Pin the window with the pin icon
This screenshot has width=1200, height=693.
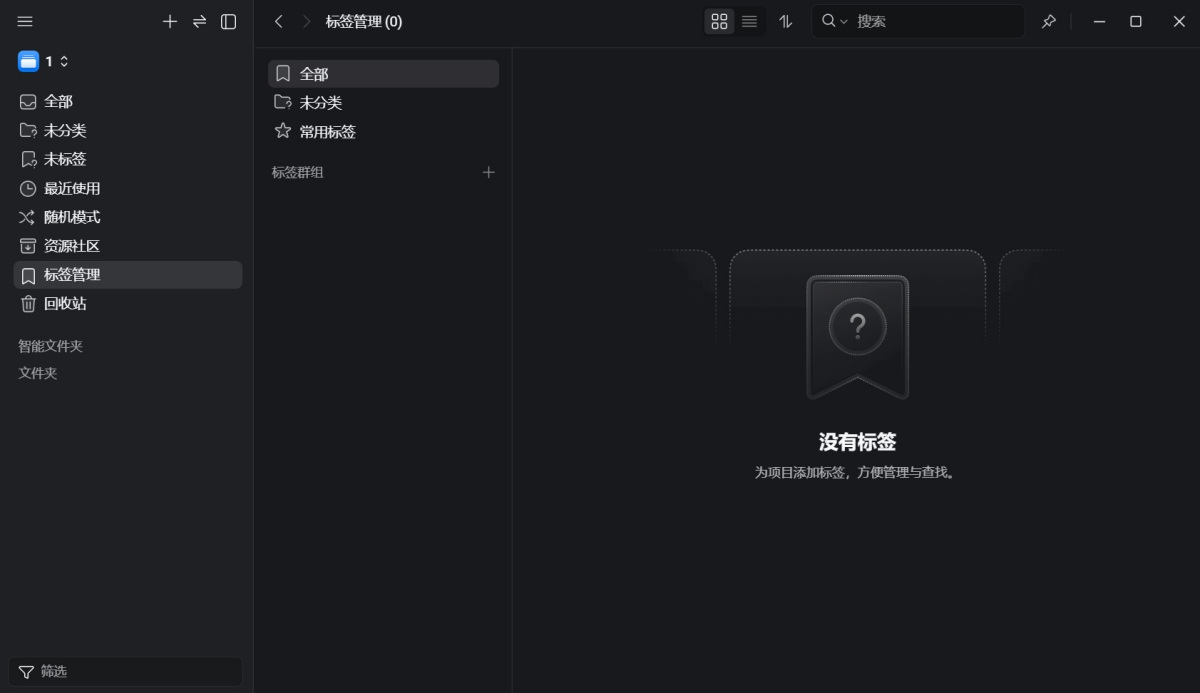tap(1048, 21)
